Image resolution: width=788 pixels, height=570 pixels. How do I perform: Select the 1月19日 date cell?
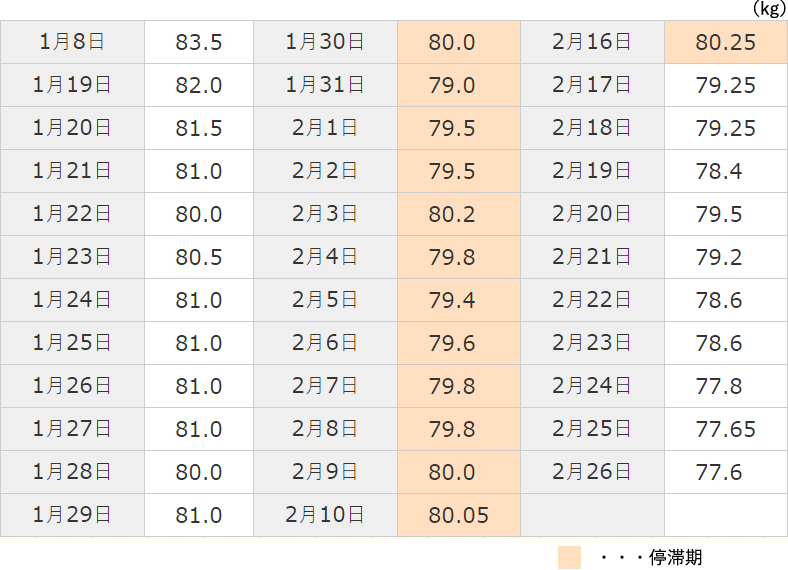tap(72, 86)
